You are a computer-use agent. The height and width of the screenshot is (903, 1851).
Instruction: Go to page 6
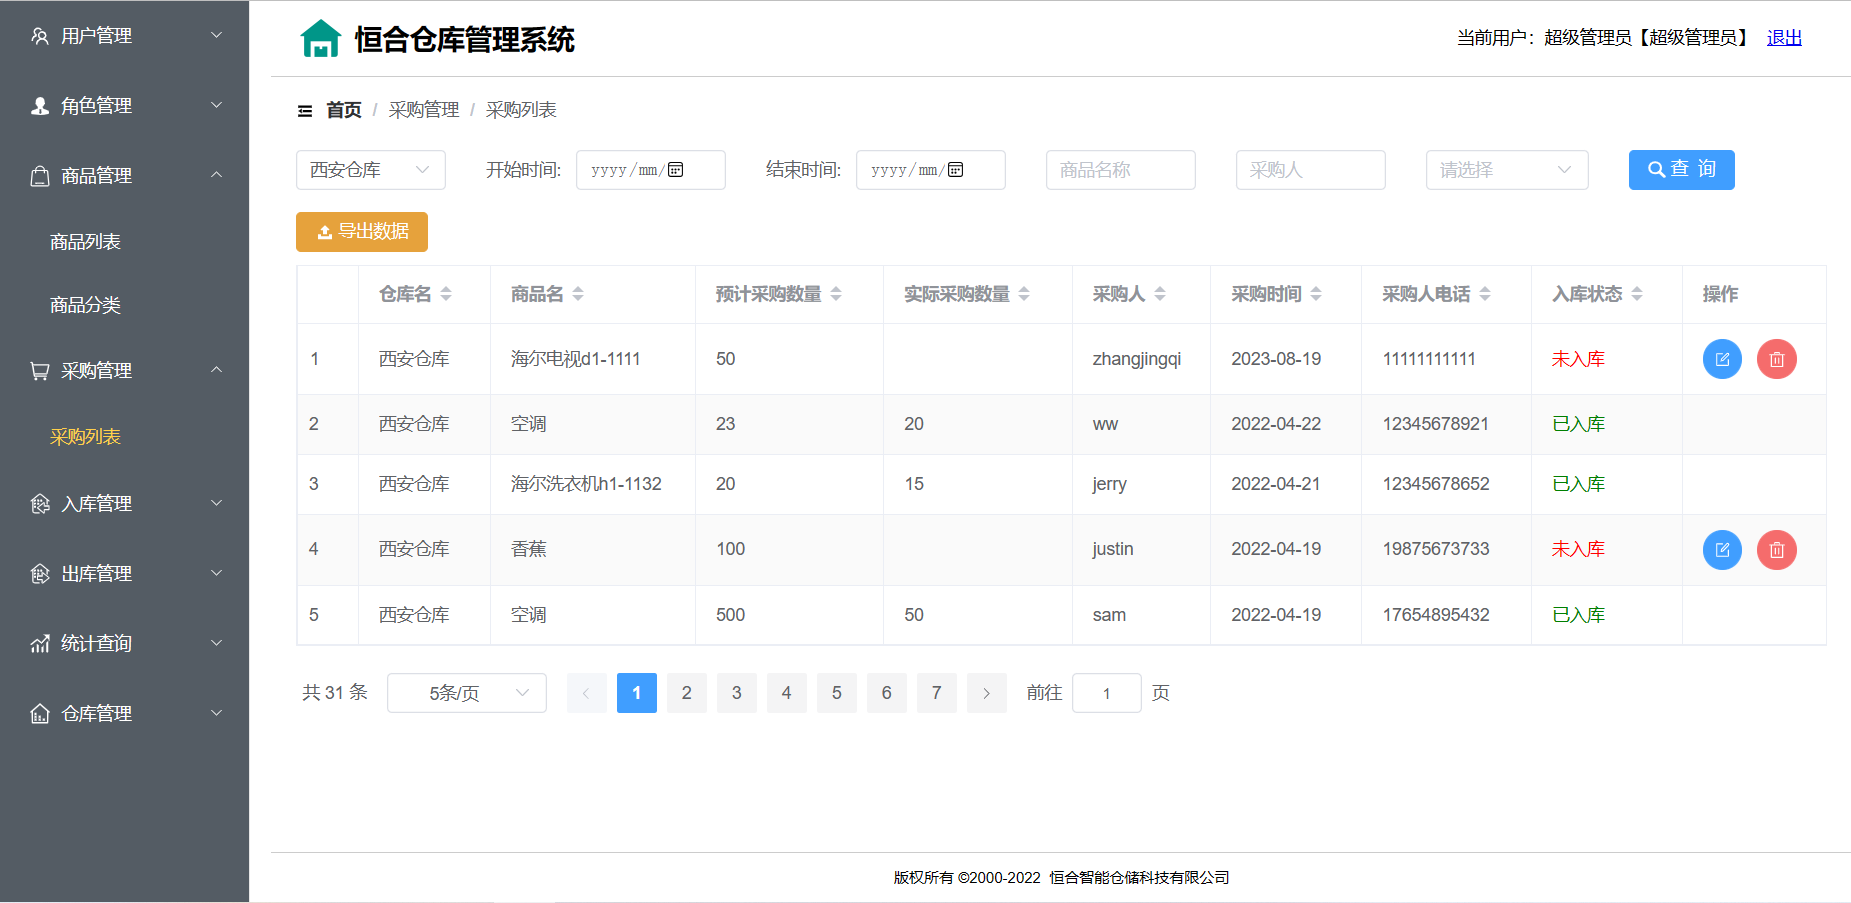(887, 693)
